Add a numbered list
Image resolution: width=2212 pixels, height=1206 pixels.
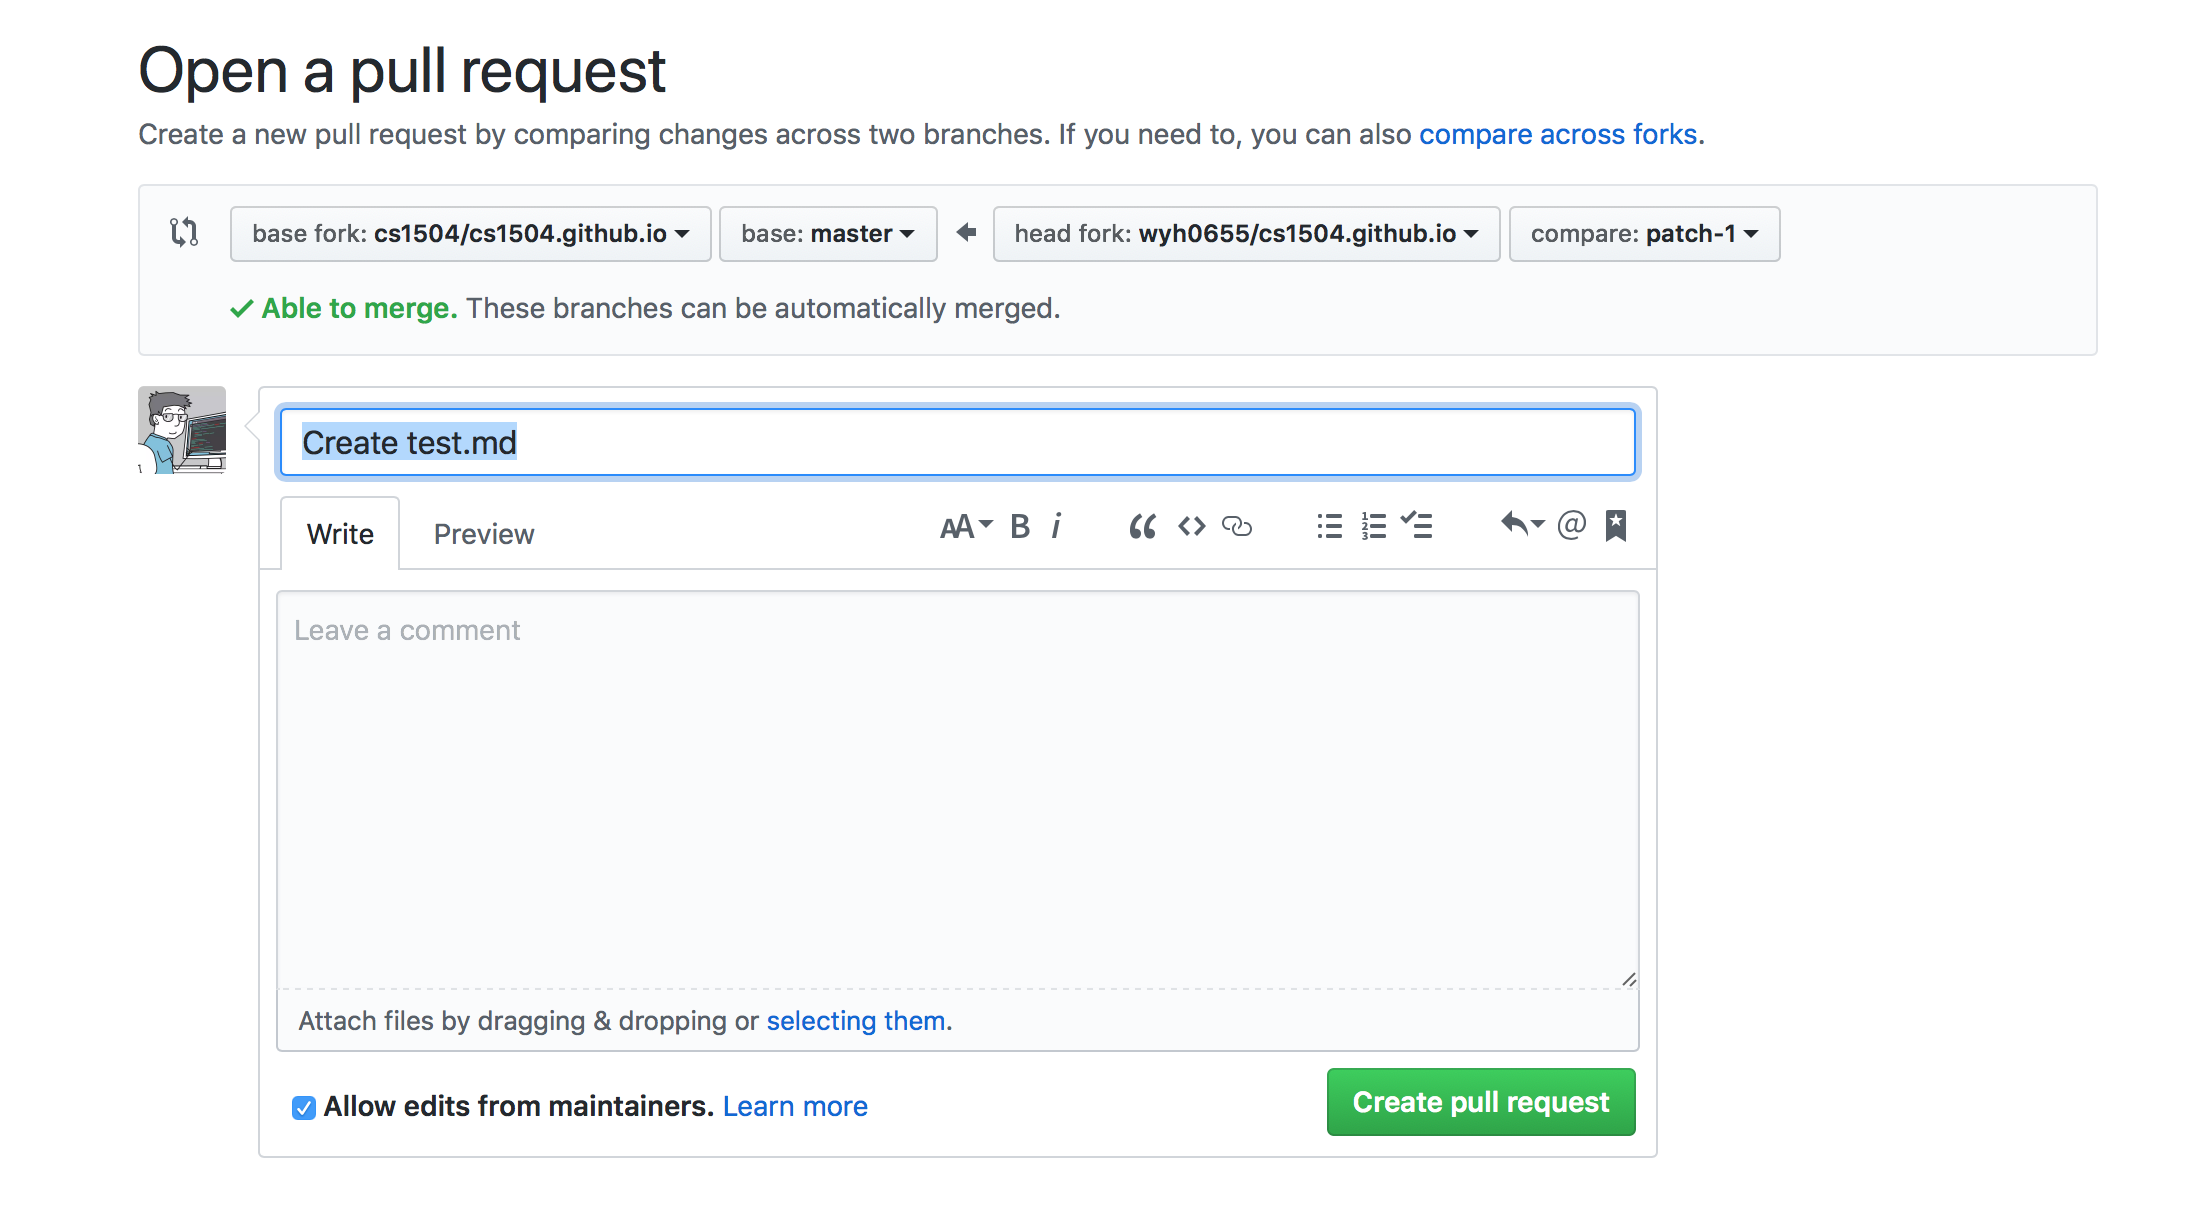[1374, 526]
